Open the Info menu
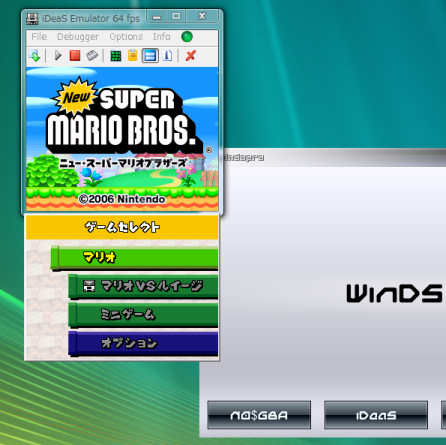Viewport: 446px width, 445px height. tap(162, 36)
